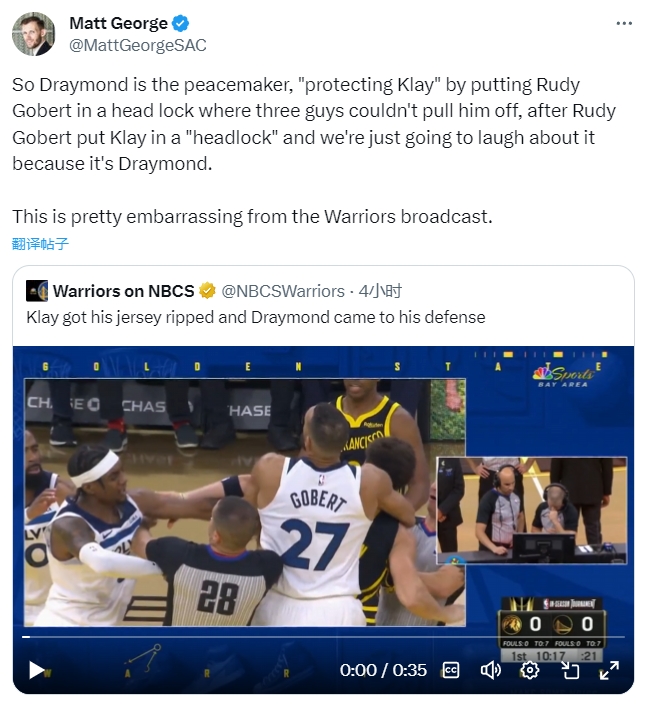Open the @NBCSWarriors handle
Viewport: 650px width, 707px height.
coord(283,291)
